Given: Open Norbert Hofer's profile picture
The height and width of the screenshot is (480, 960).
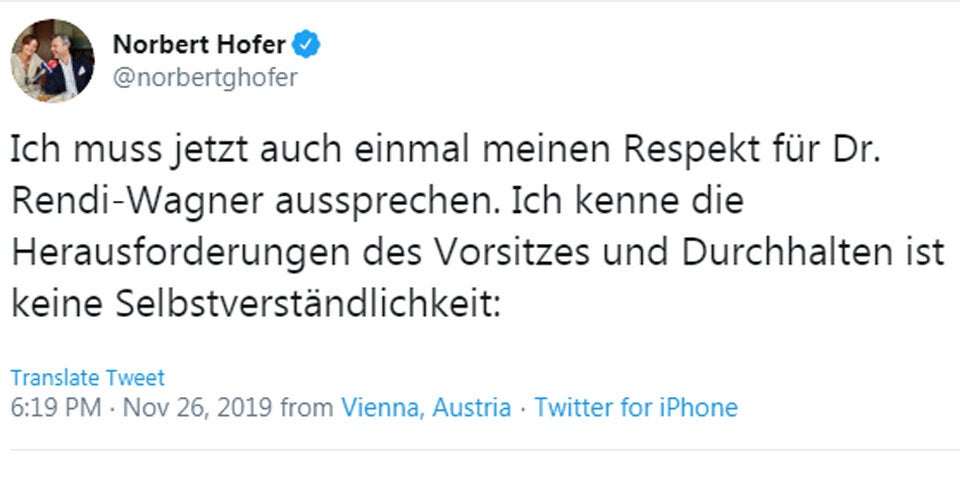Looking at the screenshot, I should 52,61.
